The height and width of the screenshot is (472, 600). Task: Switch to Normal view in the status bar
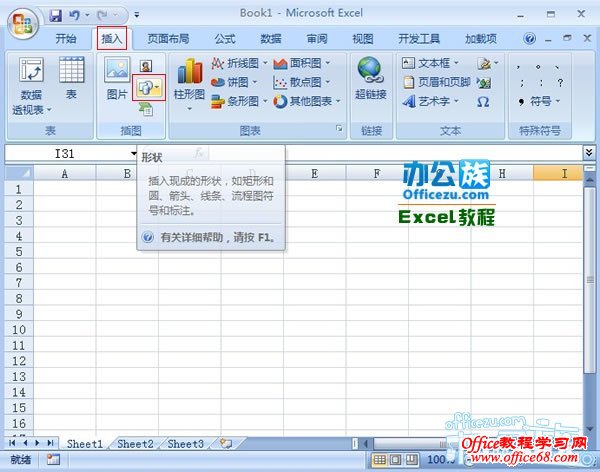379,459
